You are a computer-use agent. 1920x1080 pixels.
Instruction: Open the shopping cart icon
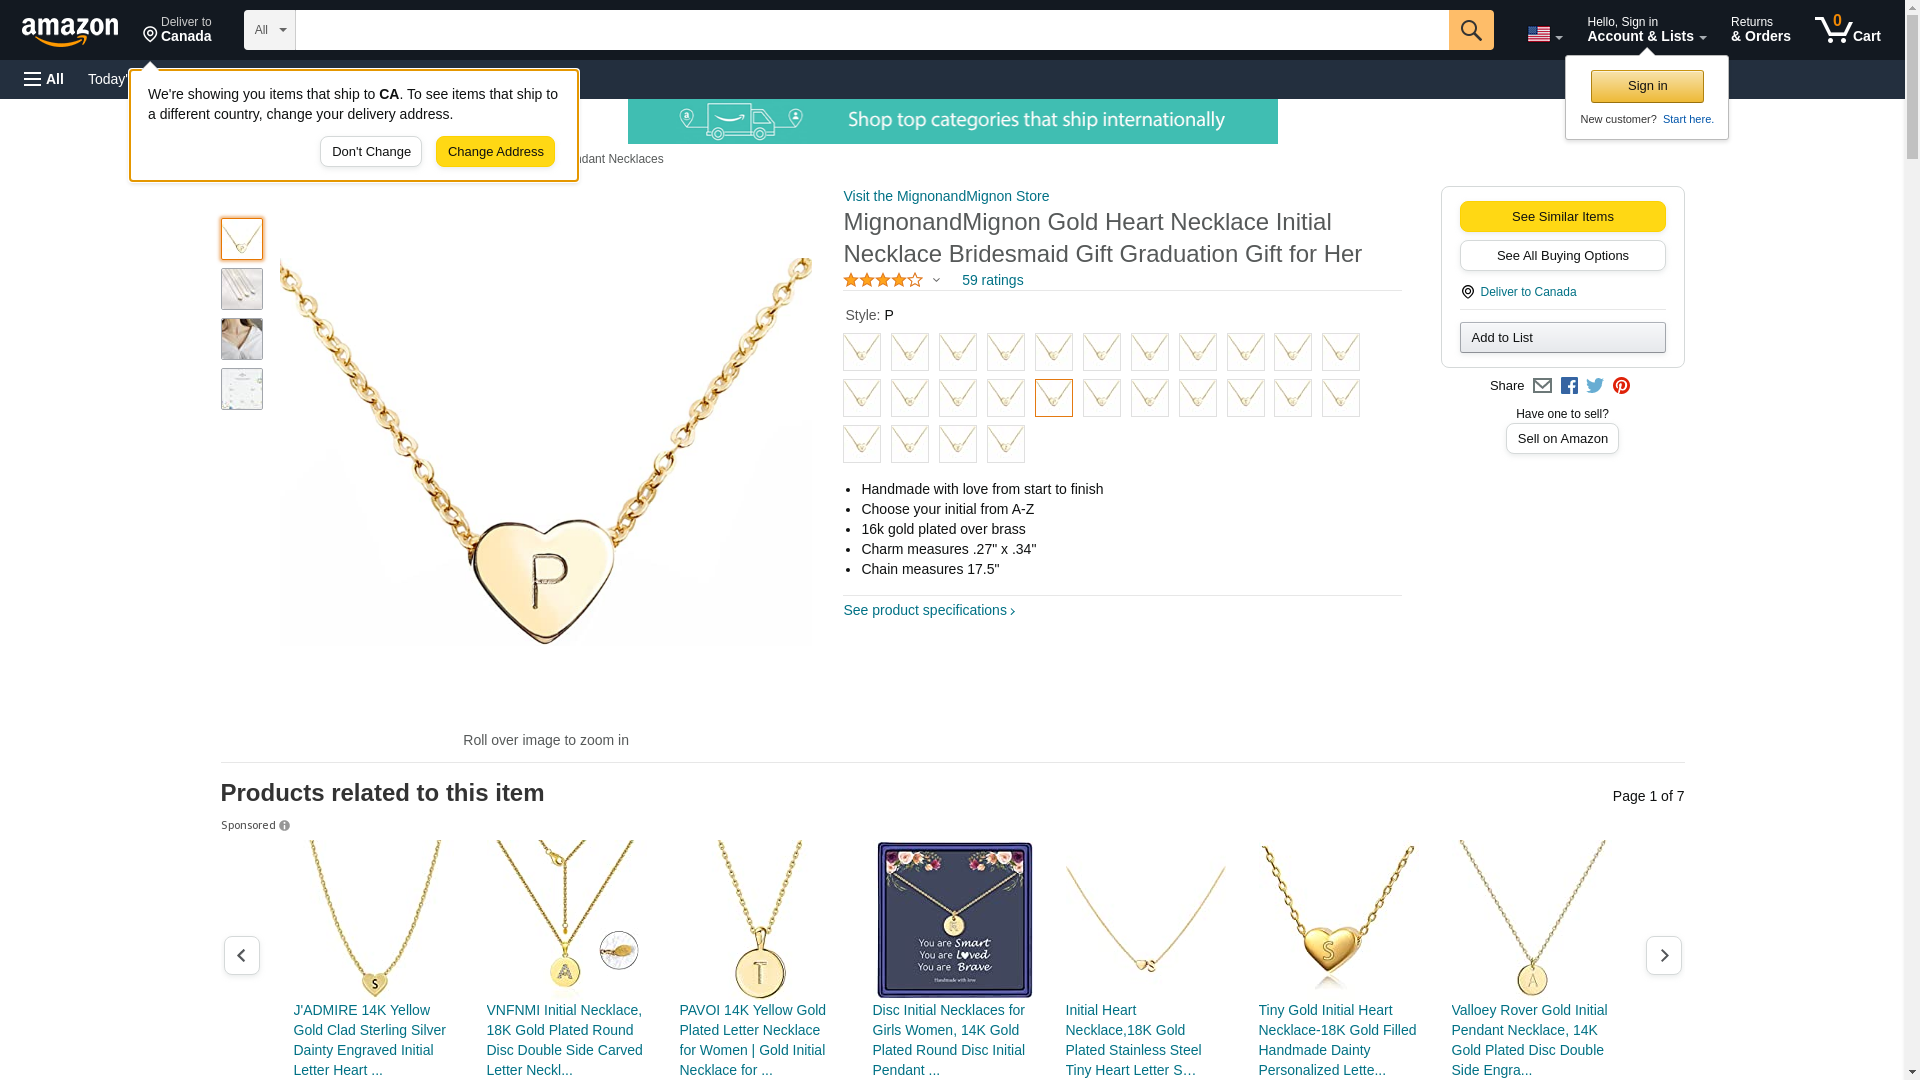[1846, 30]
